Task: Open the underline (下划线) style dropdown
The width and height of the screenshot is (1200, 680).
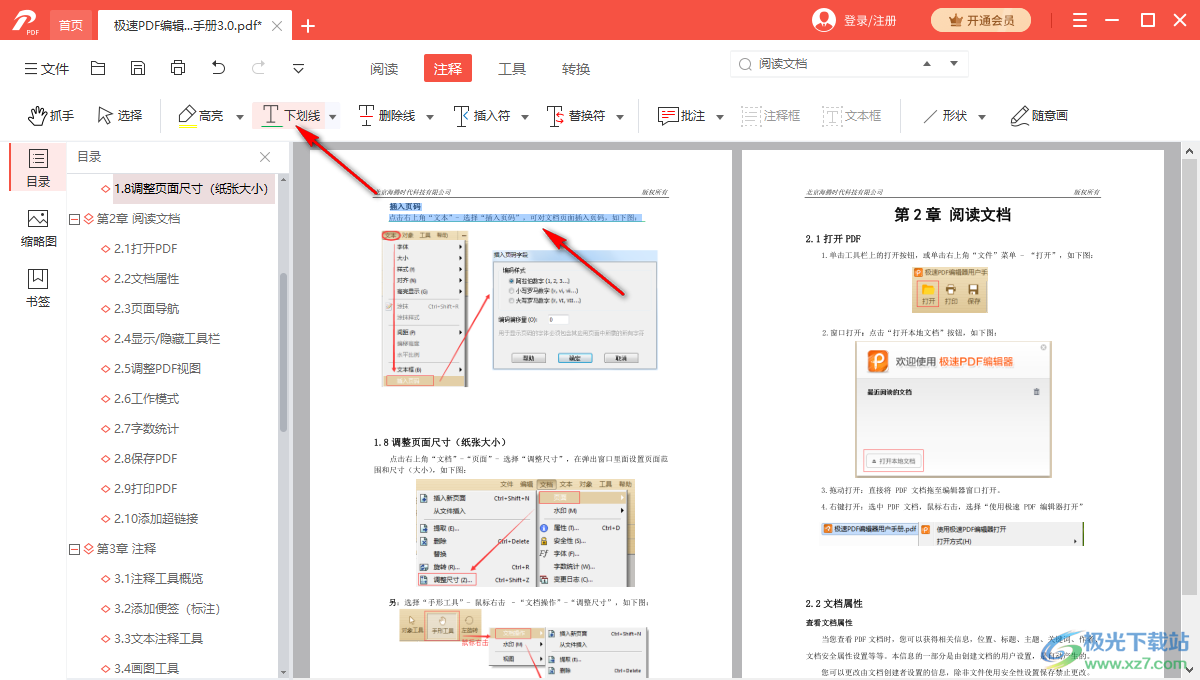Action: tap(333, 117)
